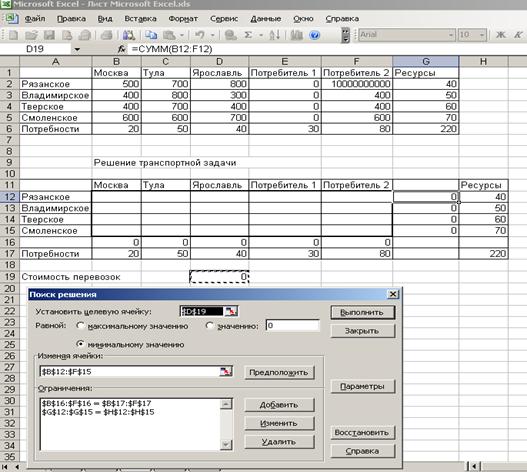This screenshot has height=472, width=527.
Task: Click the Copy toolbar icon
Action: [x=151, y=35]
